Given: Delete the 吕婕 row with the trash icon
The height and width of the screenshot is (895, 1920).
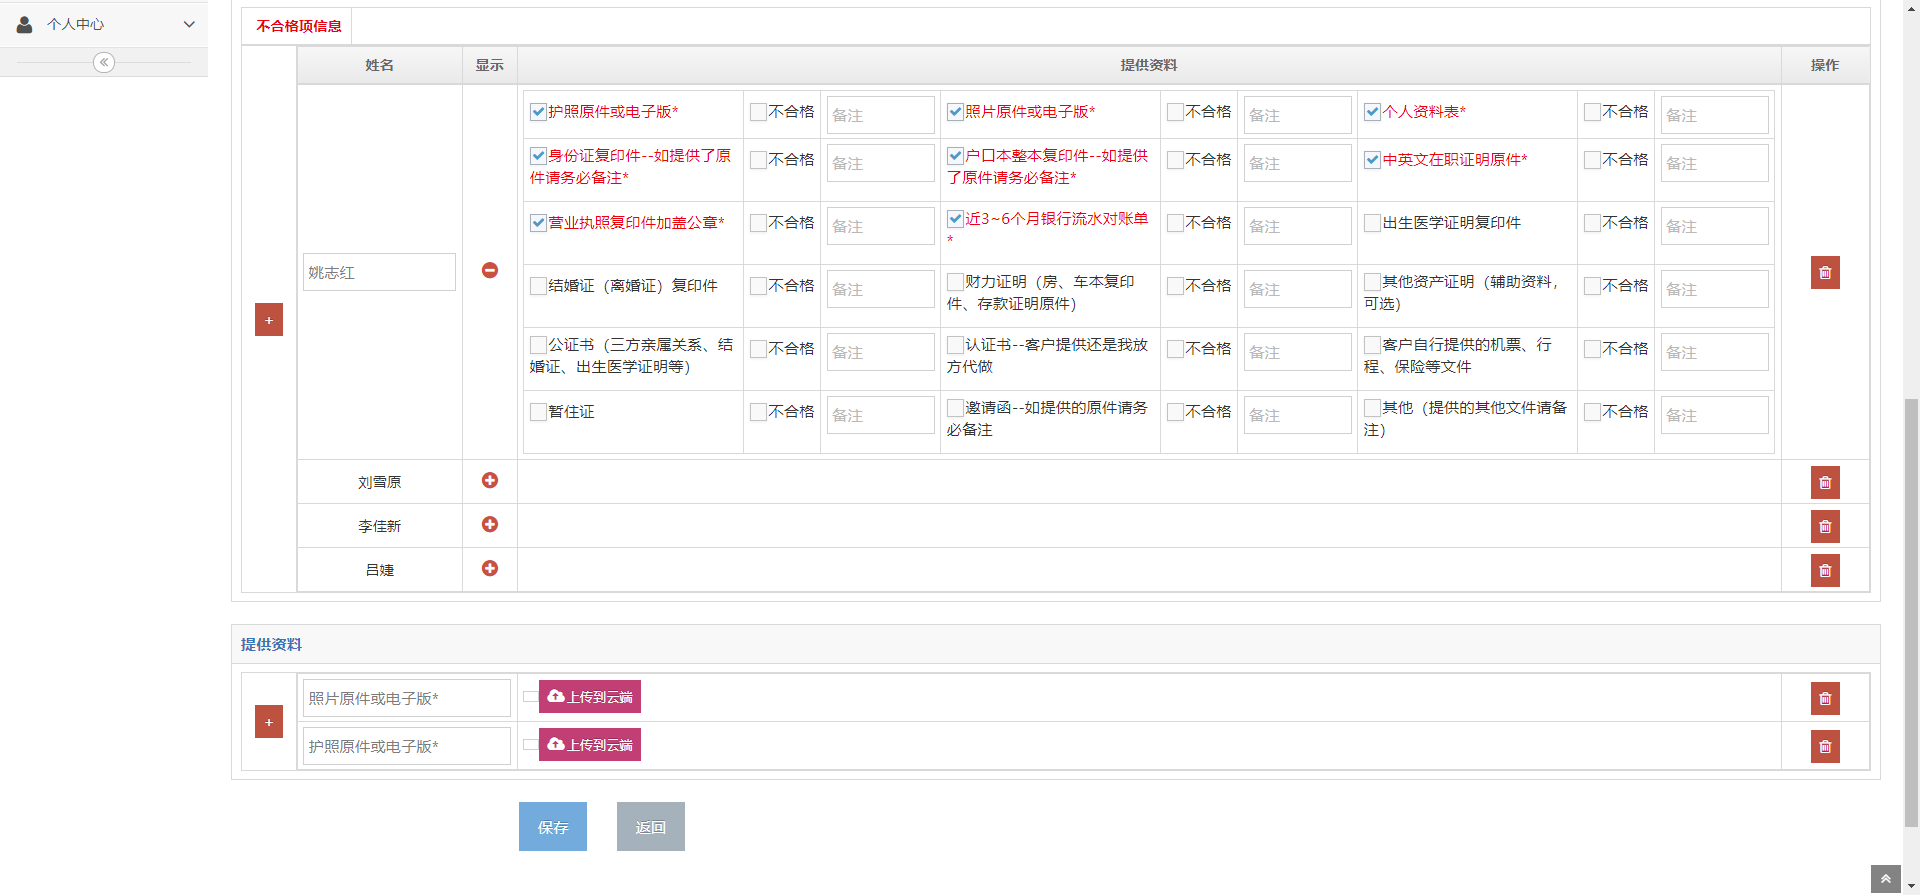Looking at the screenshot, I should 1825,570.
